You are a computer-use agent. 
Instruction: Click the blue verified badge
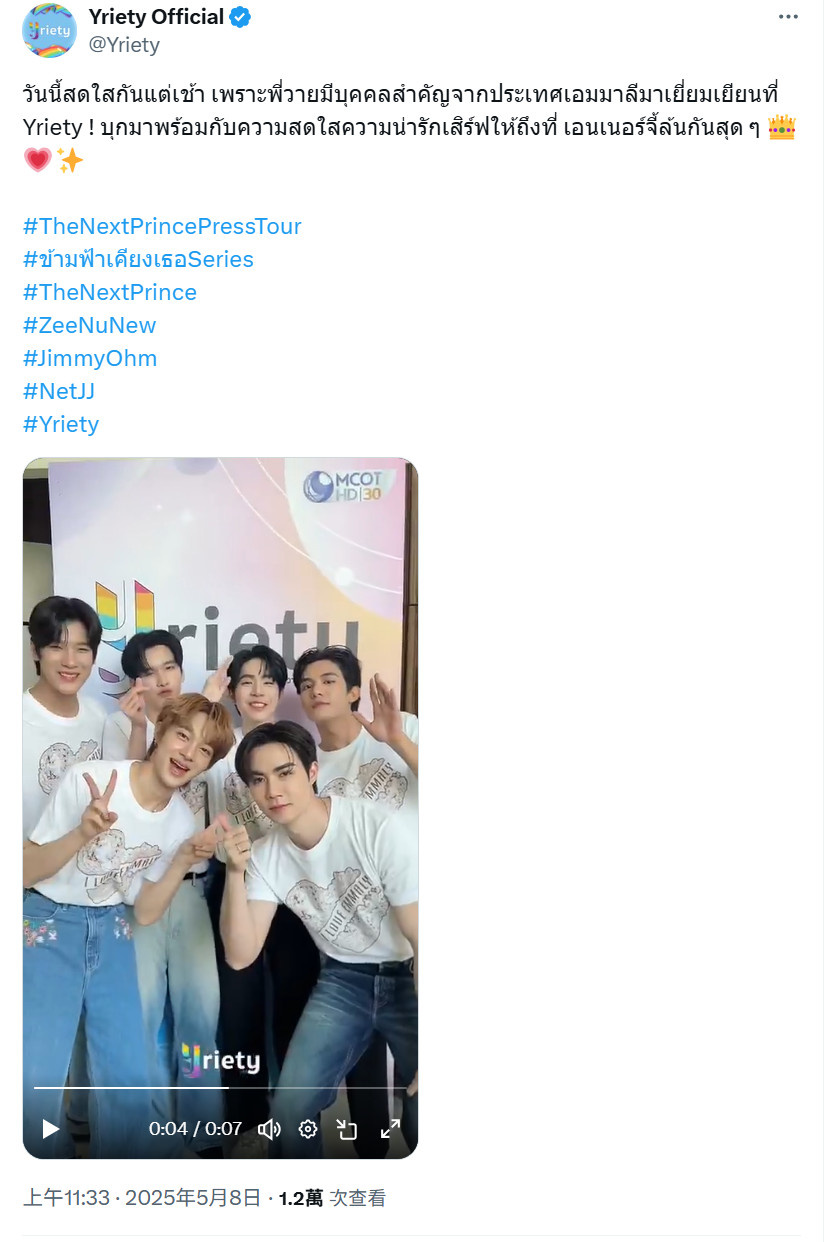(x=241, y=17)
